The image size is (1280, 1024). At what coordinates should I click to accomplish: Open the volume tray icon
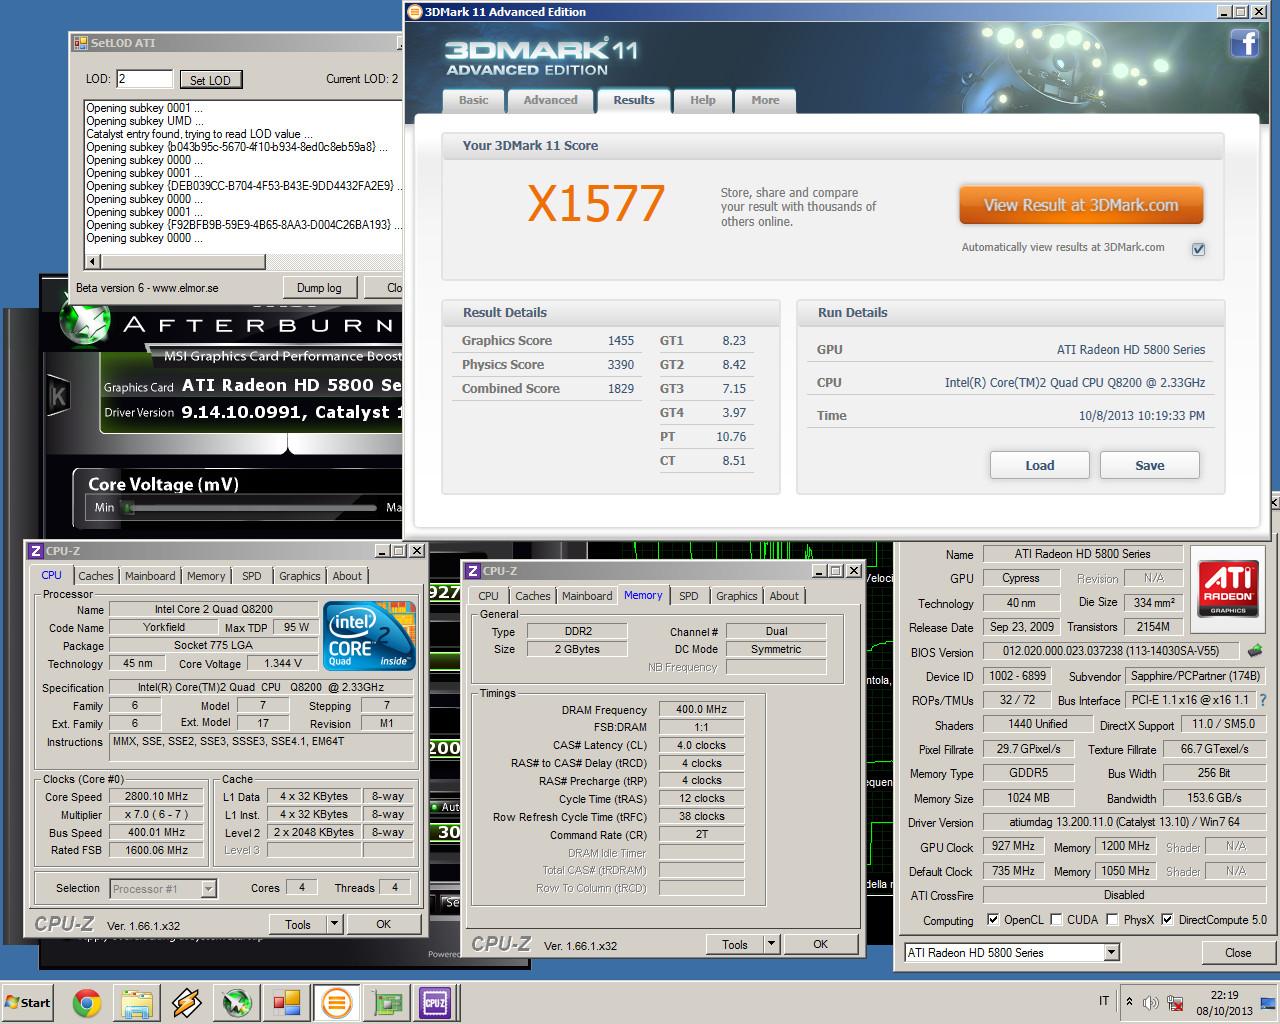click(x=1150, y=1001)
